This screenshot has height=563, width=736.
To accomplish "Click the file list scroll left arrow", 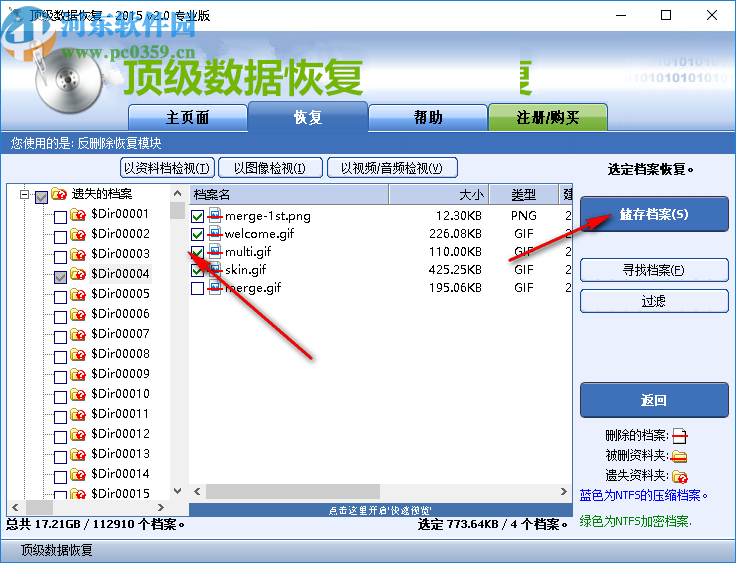I will pos(197,492).
